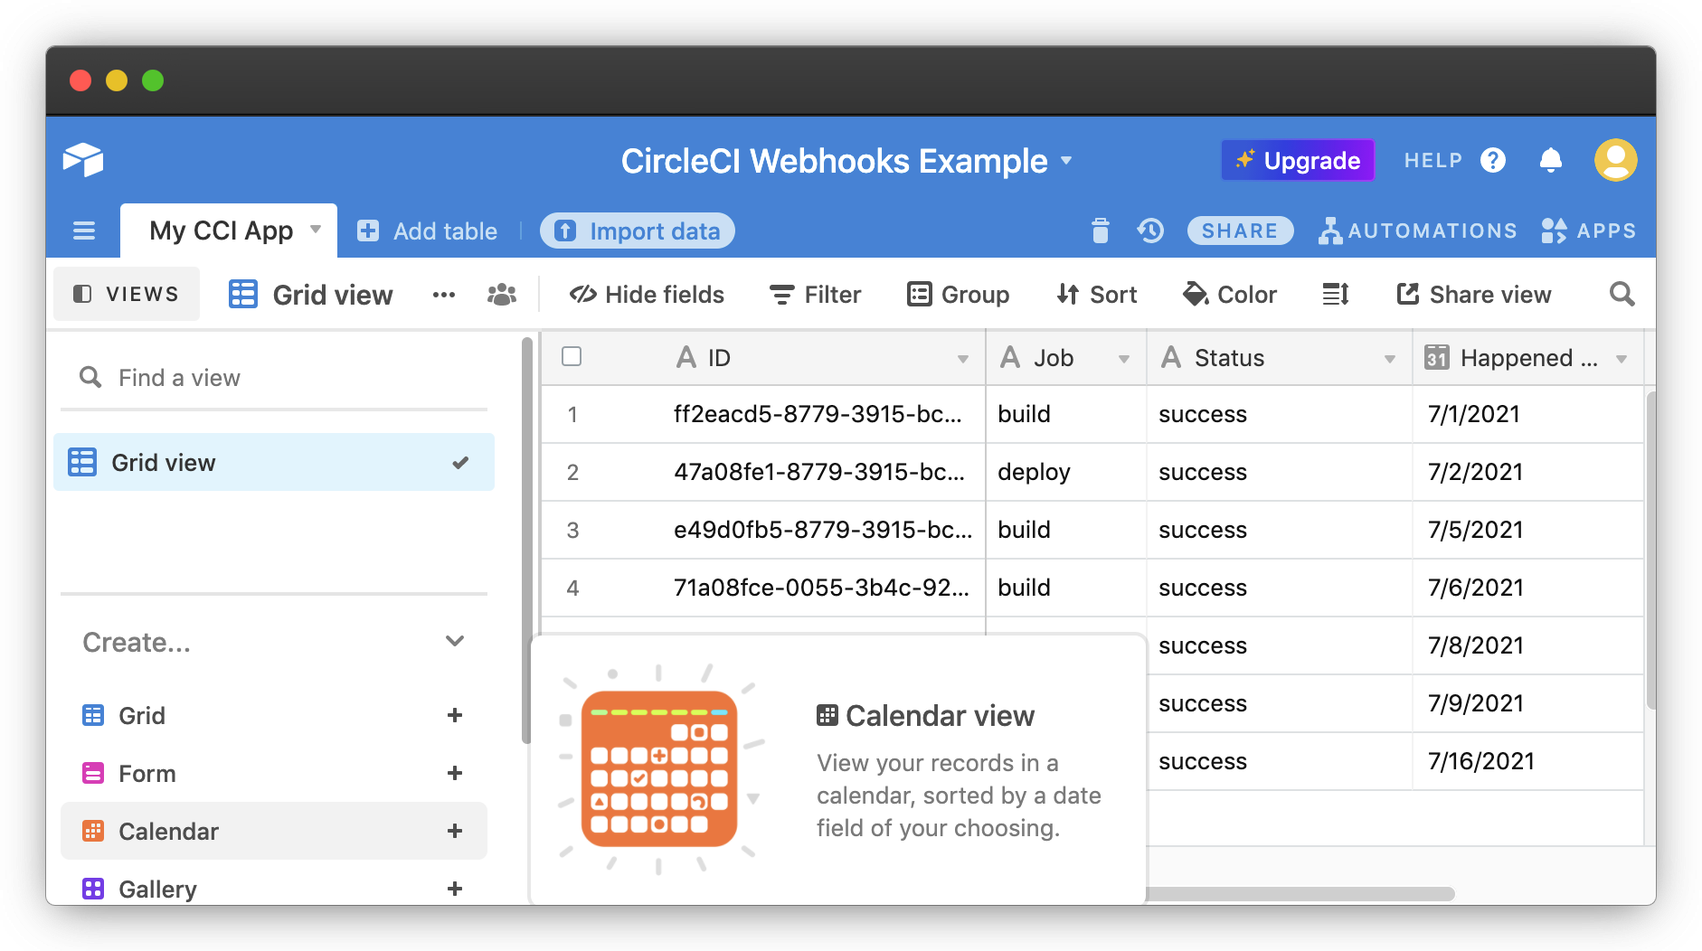Click Share view
This screenshot has width=1702, height=951.
coord(1474,295)
